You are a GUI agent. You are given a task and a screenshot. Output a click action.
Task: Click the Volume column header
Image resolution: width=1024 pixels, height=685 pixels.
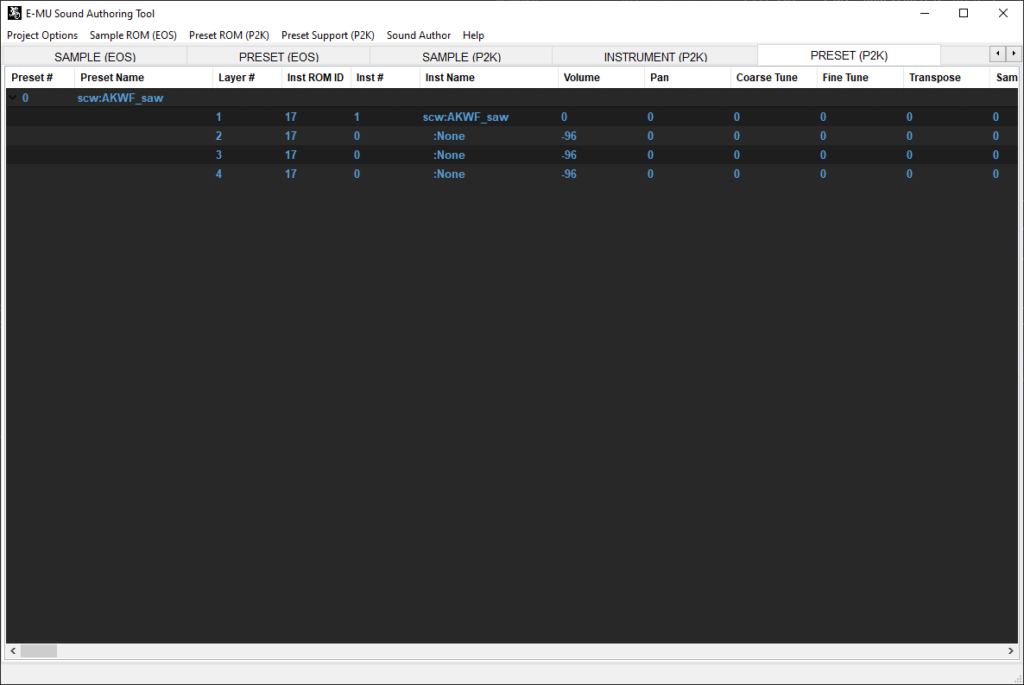tap(601, 78)
